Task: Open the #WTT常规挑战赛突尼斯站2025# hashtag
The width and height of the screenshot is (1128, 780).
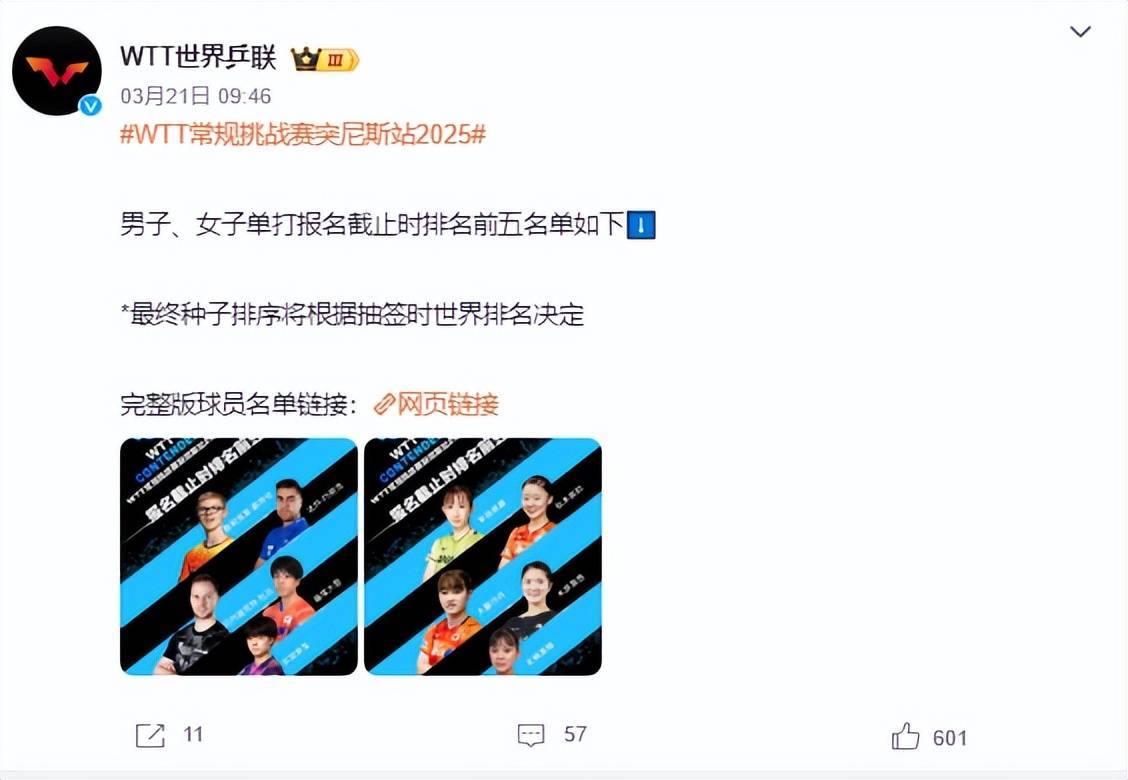Action: point(303,134)
